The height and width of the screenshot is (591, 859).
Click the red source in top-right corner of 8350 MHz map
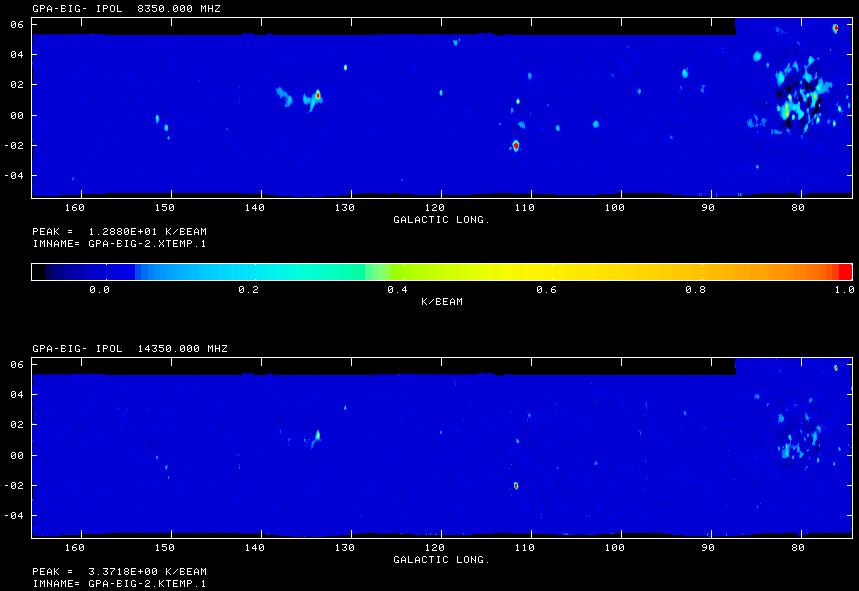(835, 28)
